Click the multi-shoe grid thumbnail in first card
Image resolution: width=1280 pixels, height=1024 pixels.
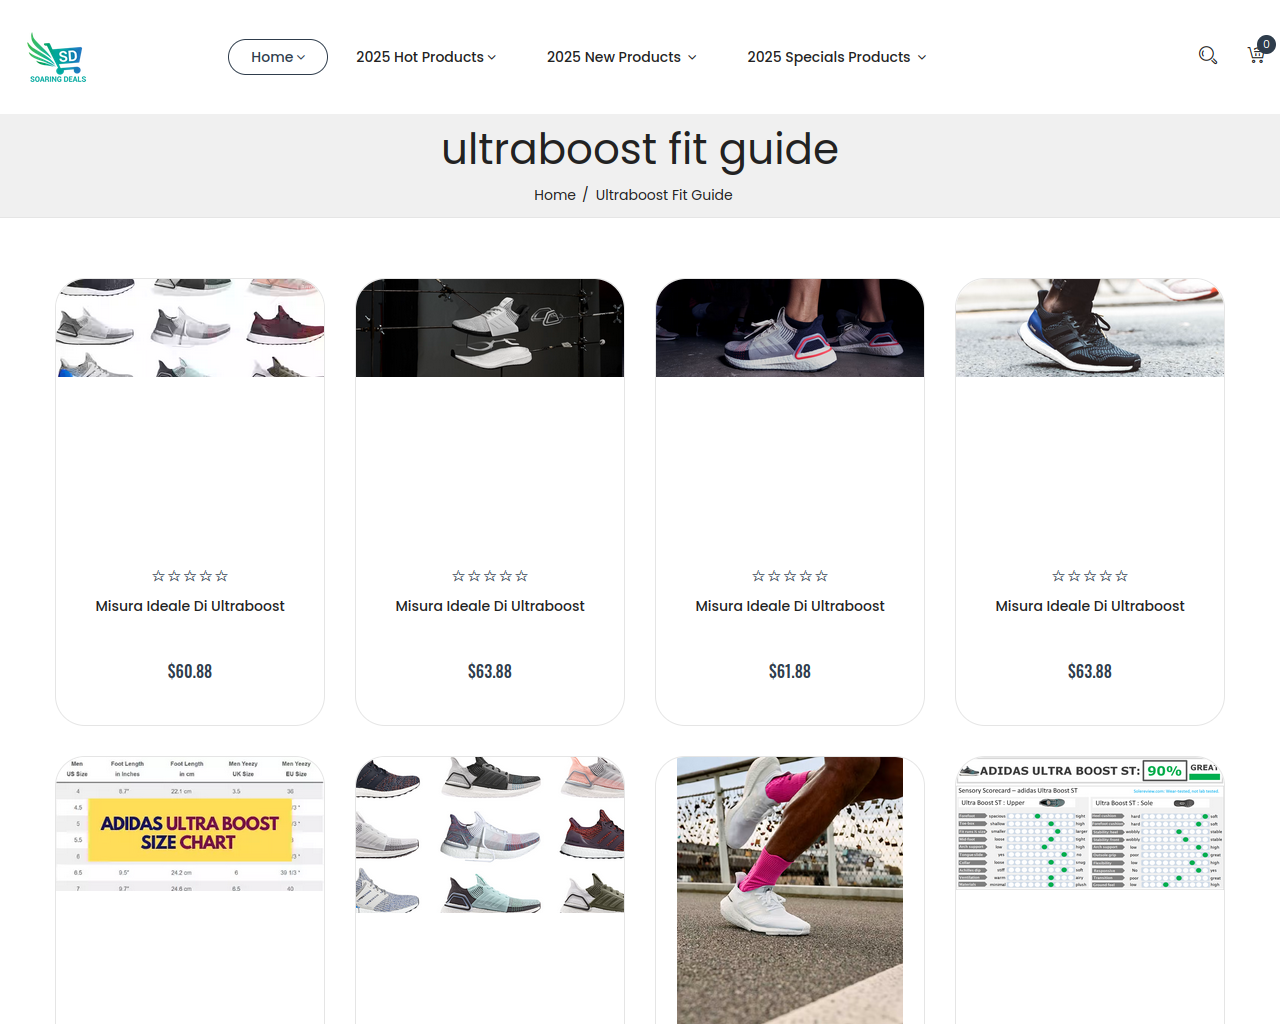tap(190, 328)
